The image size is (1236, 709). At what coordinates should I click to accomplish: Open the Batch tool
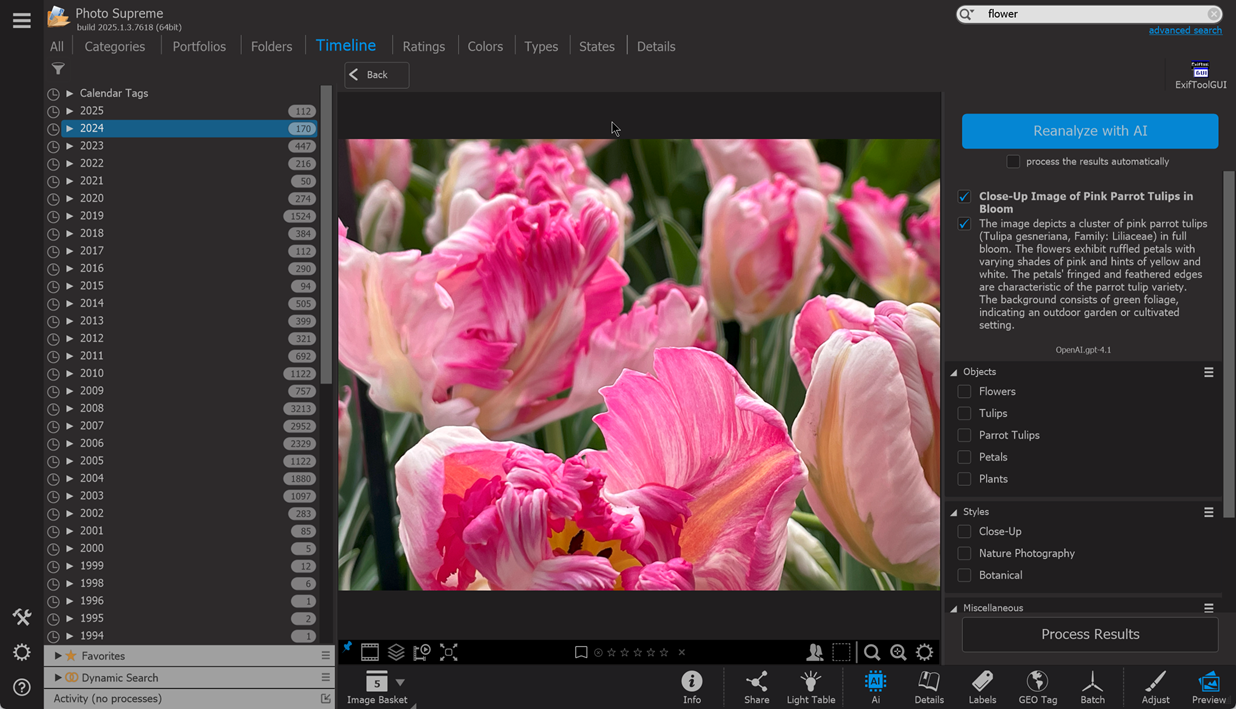click(1092, 687)
